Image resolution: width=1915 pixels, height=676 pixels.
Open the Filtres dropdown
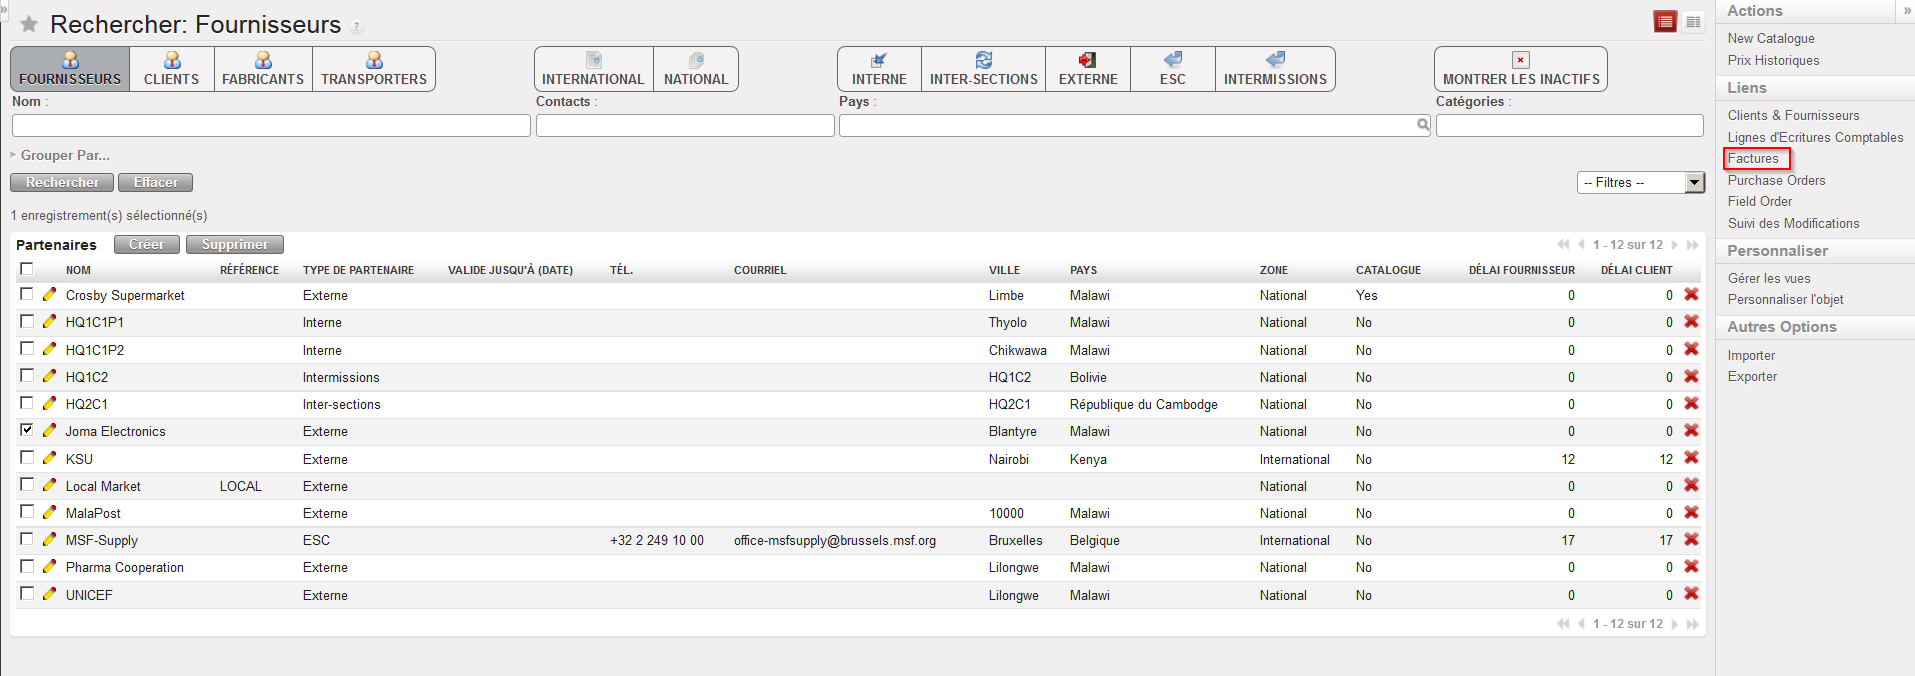click(1640, 182)
